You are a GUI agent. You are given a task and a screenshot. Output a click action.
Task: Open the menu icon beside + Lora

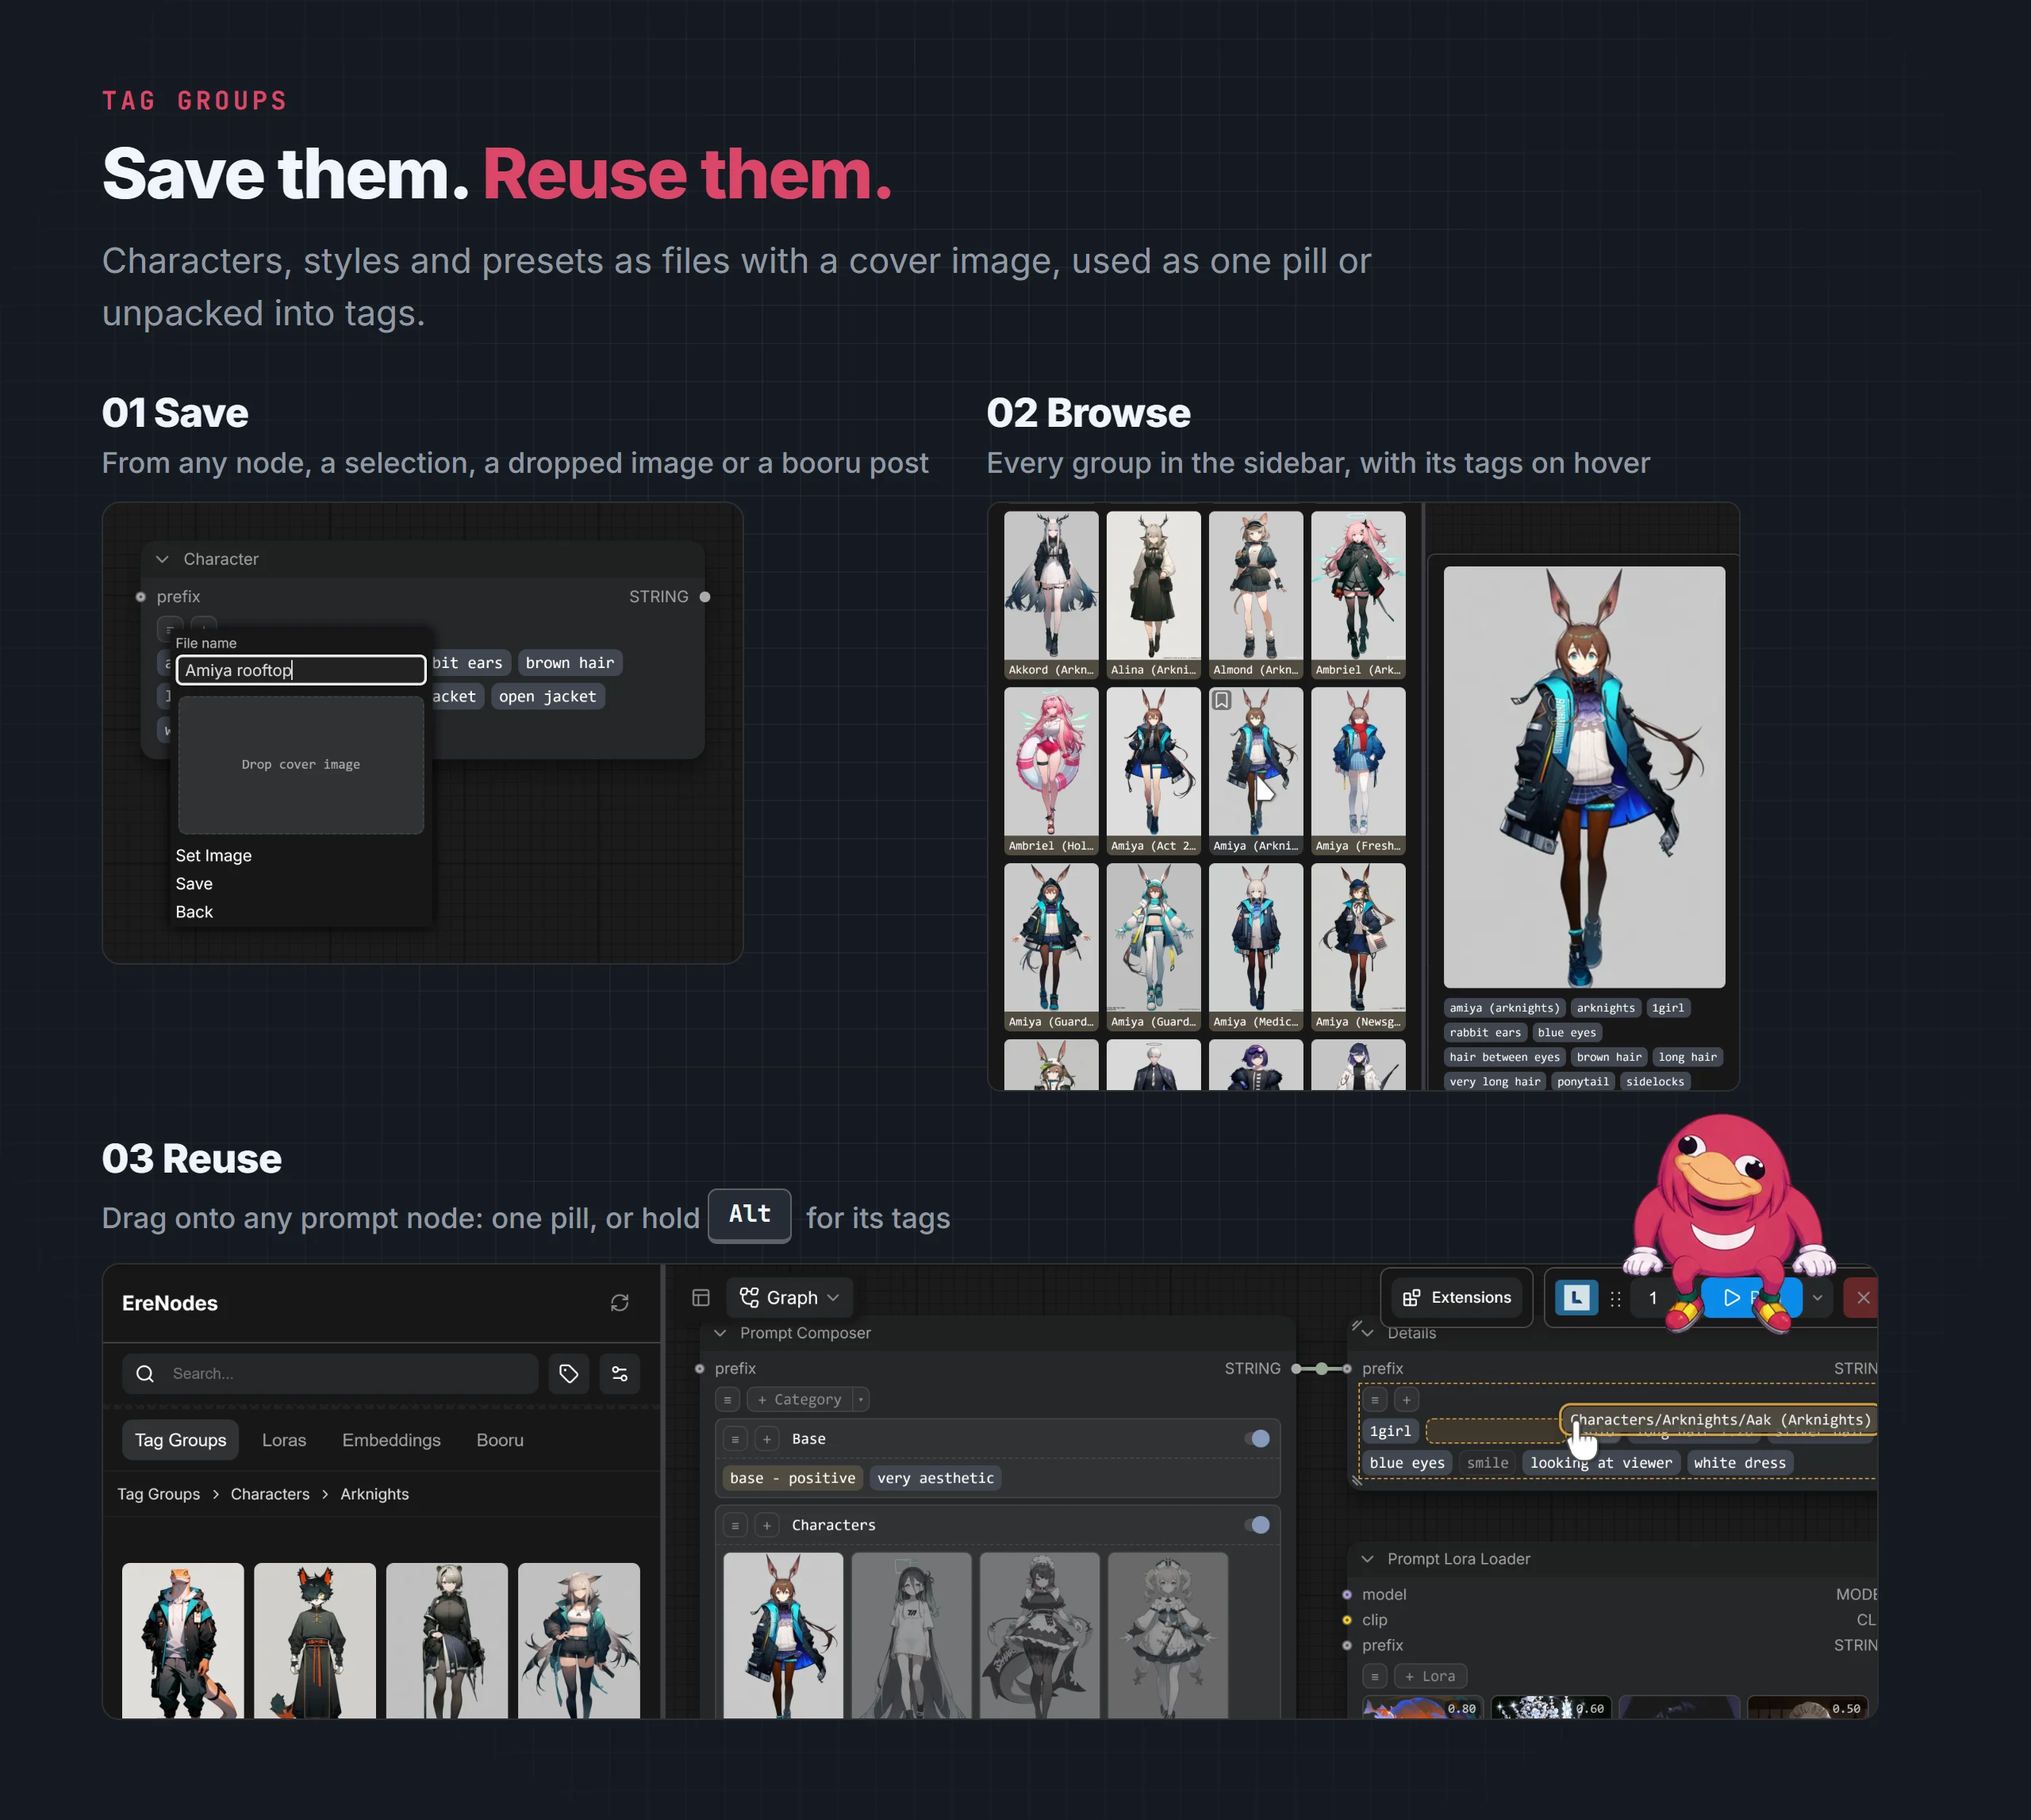1375,1676
